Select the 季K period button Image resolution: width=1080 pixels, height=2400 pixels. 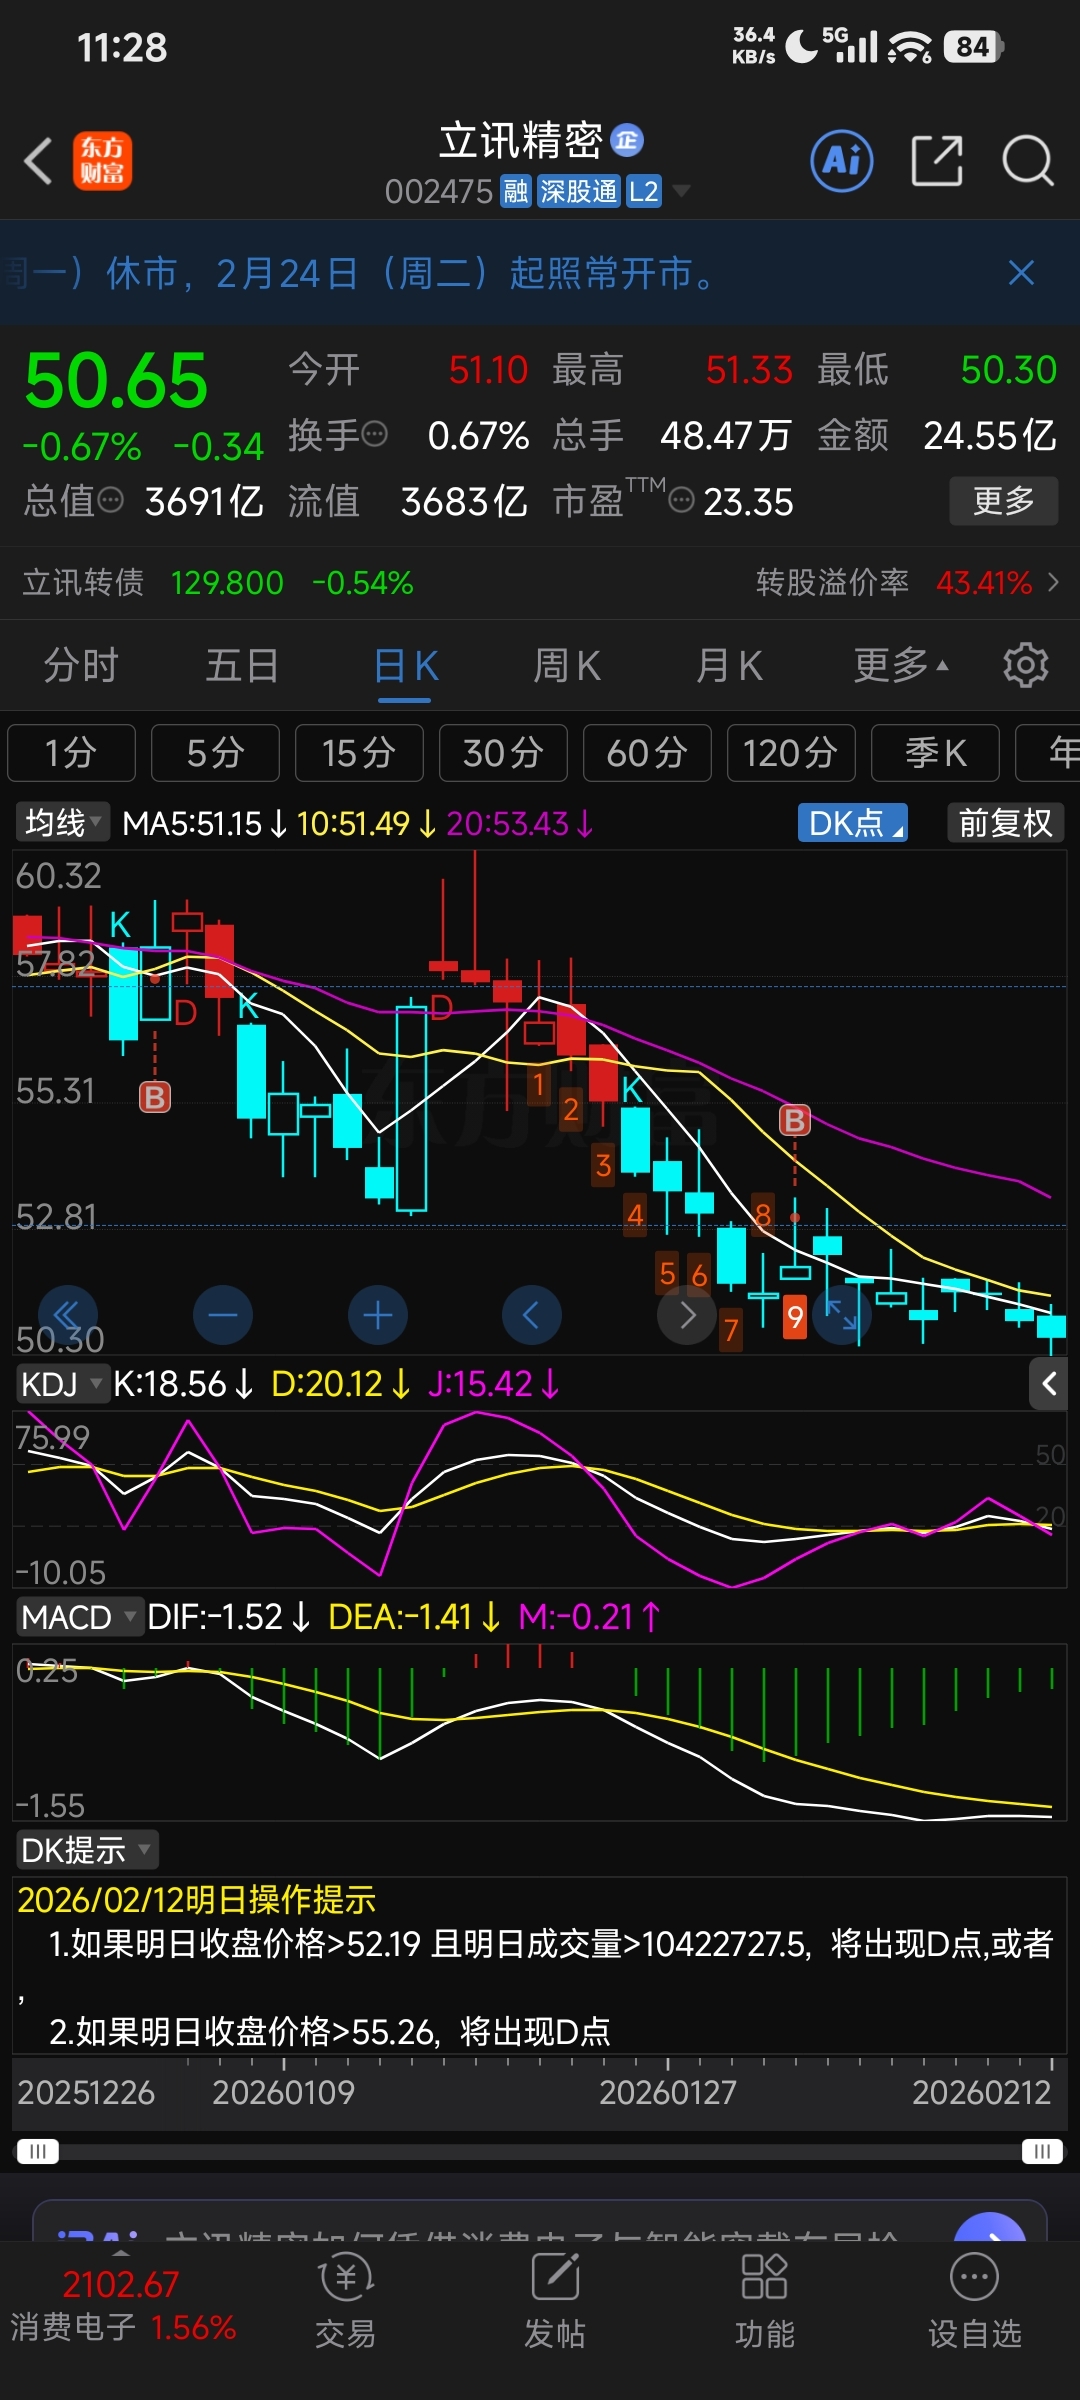(x=935, y=753)
